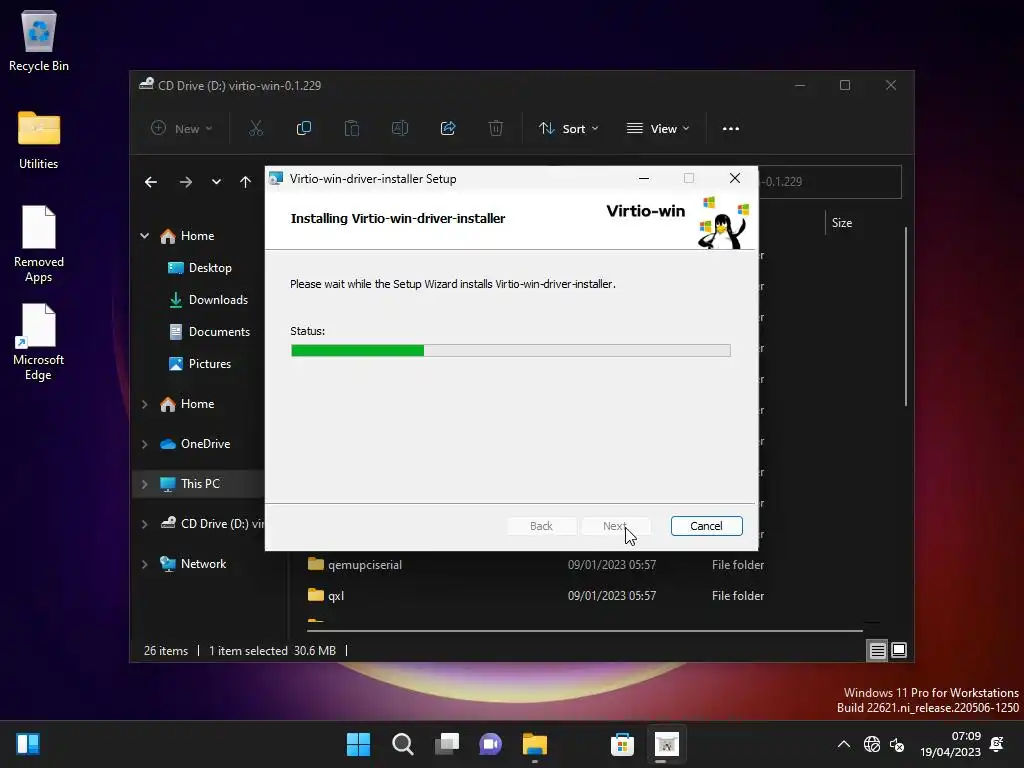Screen dimensions: 1024x768
Task: Open recent locations chevron dropdown
Action: pos(216,182)
